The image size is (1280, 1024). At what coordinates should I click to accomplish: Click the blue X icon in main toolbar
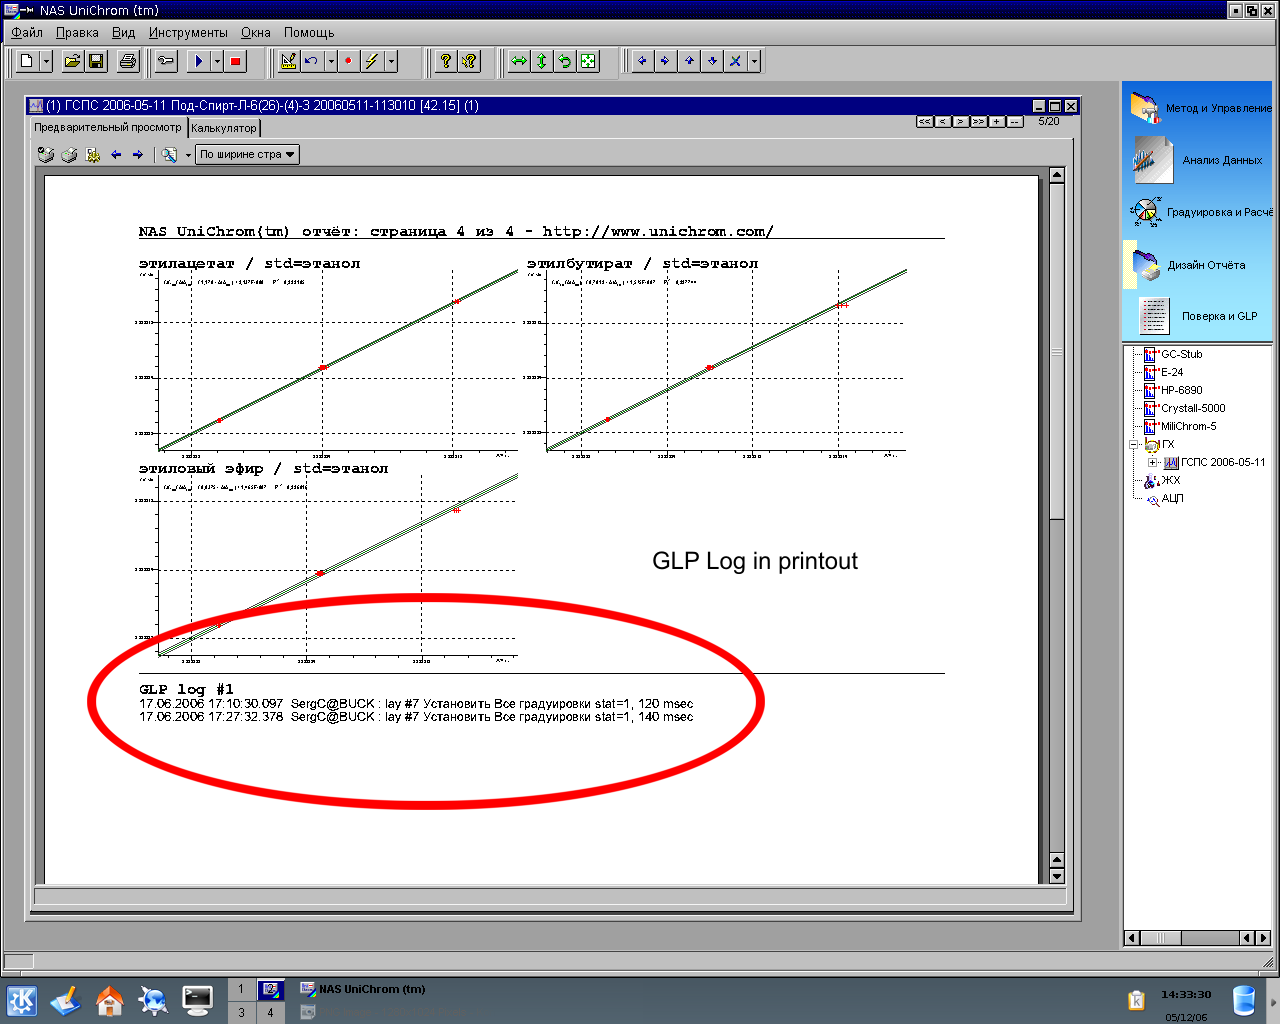tap(735, 61)
